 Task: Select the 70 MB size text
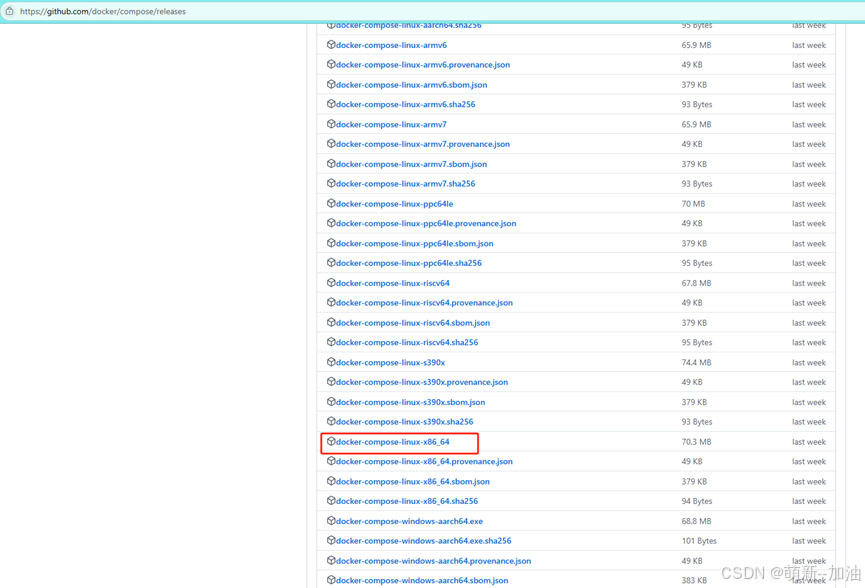coord(693,204)
